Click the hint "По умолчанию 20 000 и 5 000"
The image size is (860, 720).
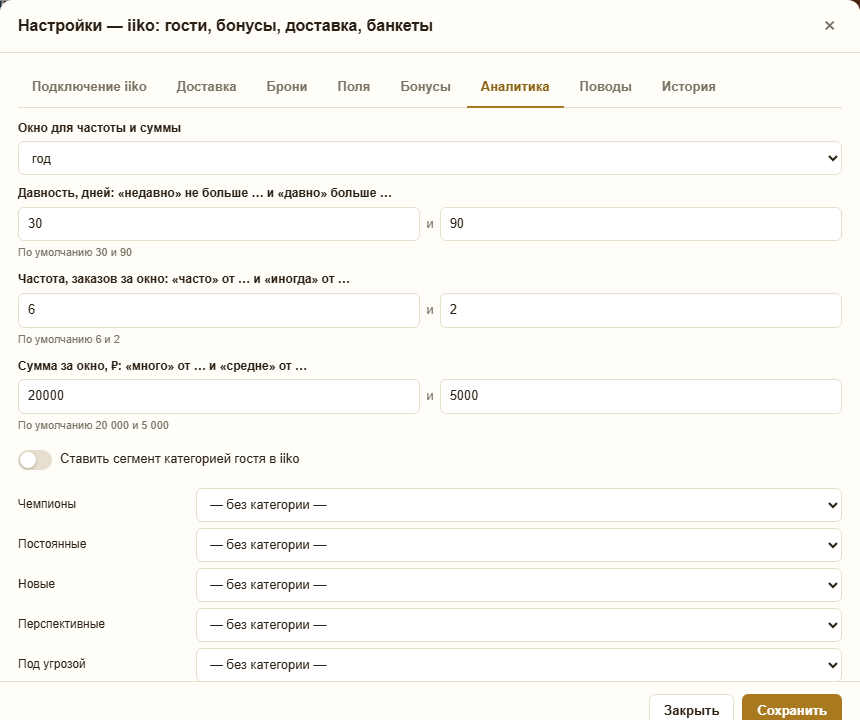(93, 426)
